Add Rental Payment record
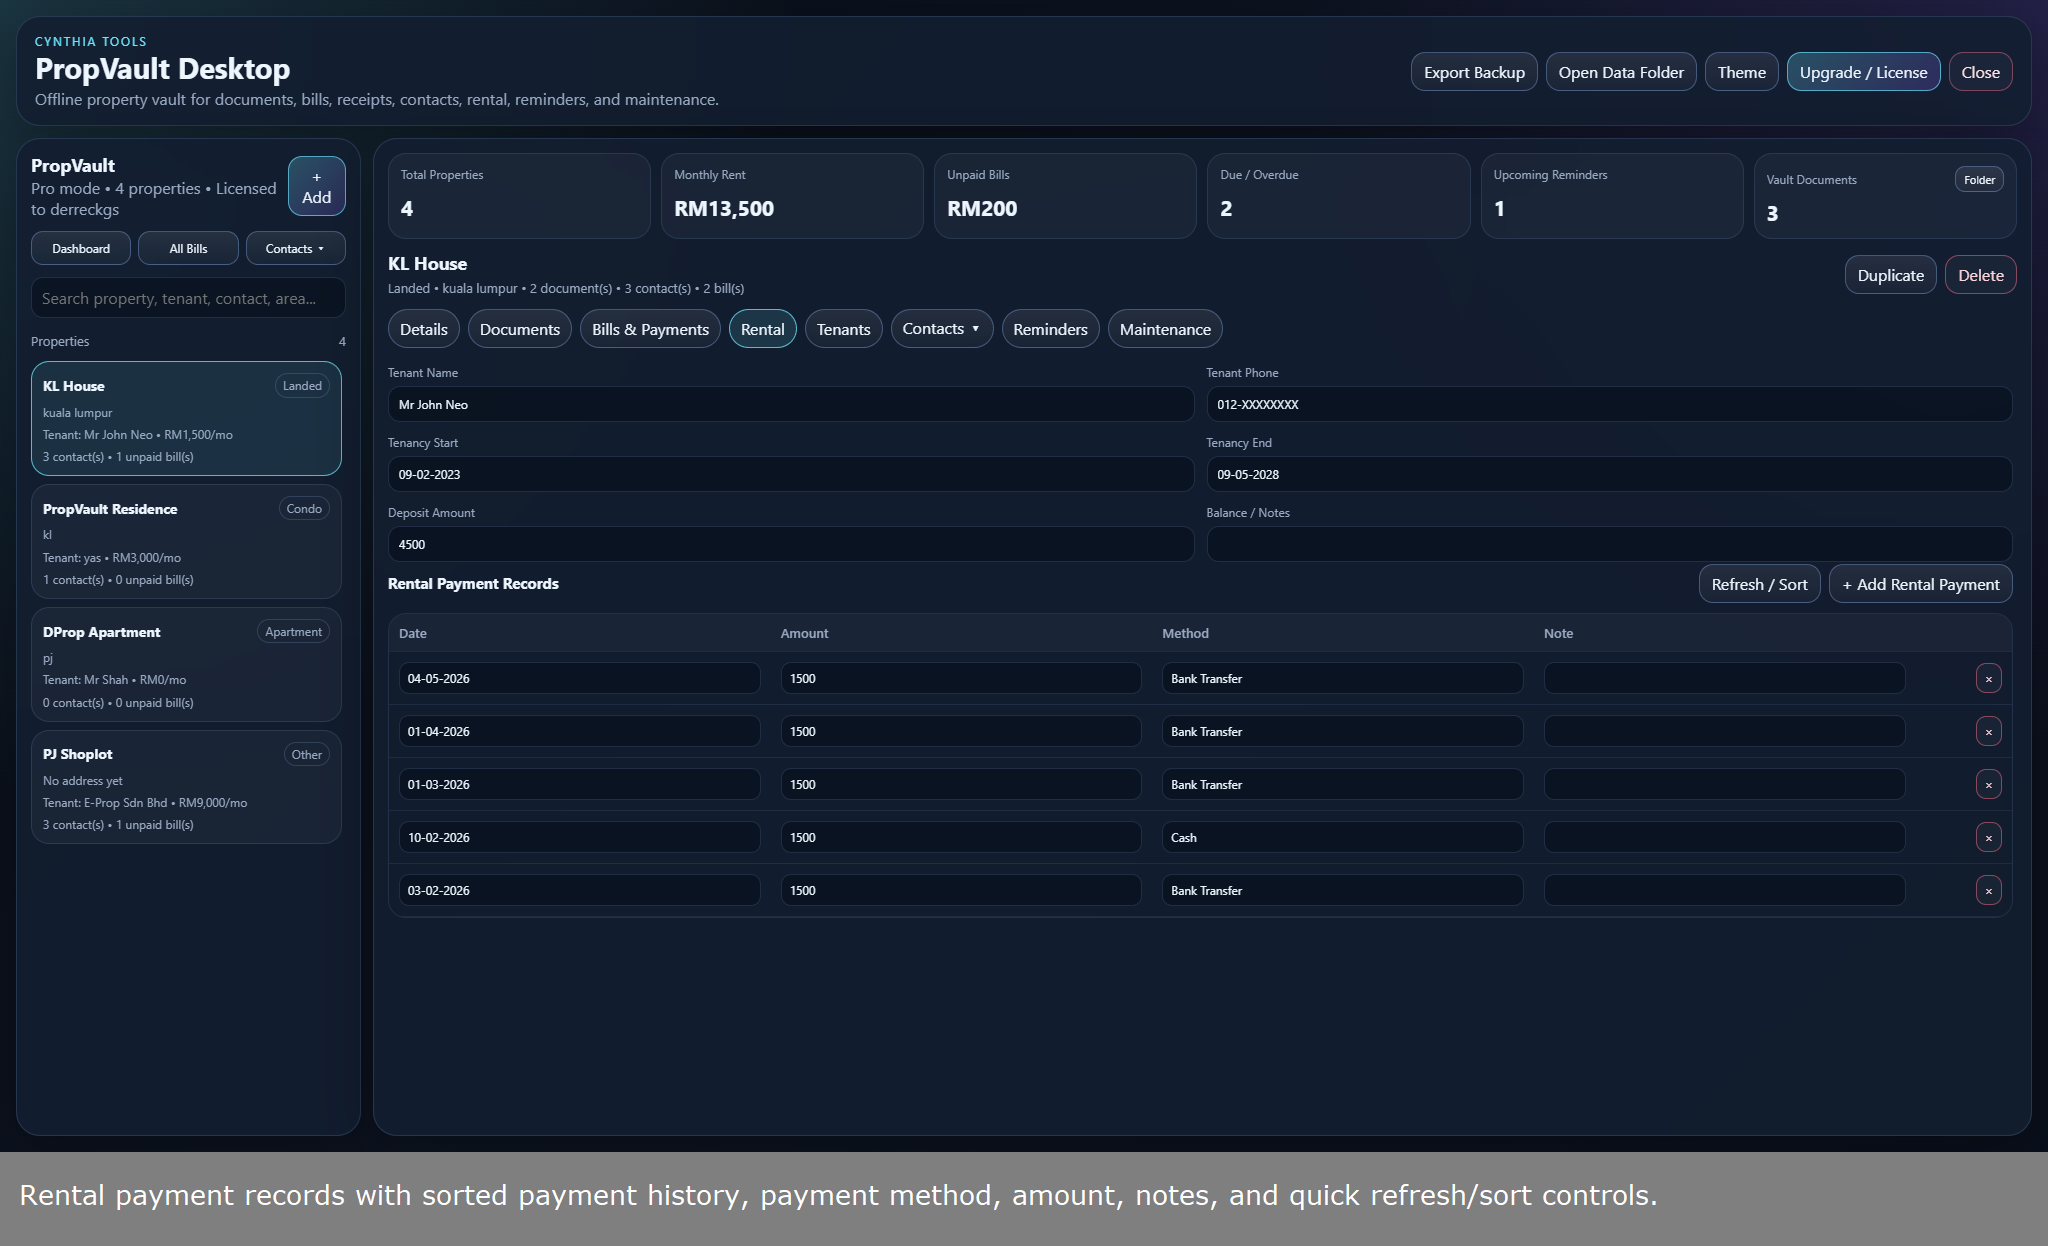The height and width of the screenshot is (1246, 2048). [1920, 584]
